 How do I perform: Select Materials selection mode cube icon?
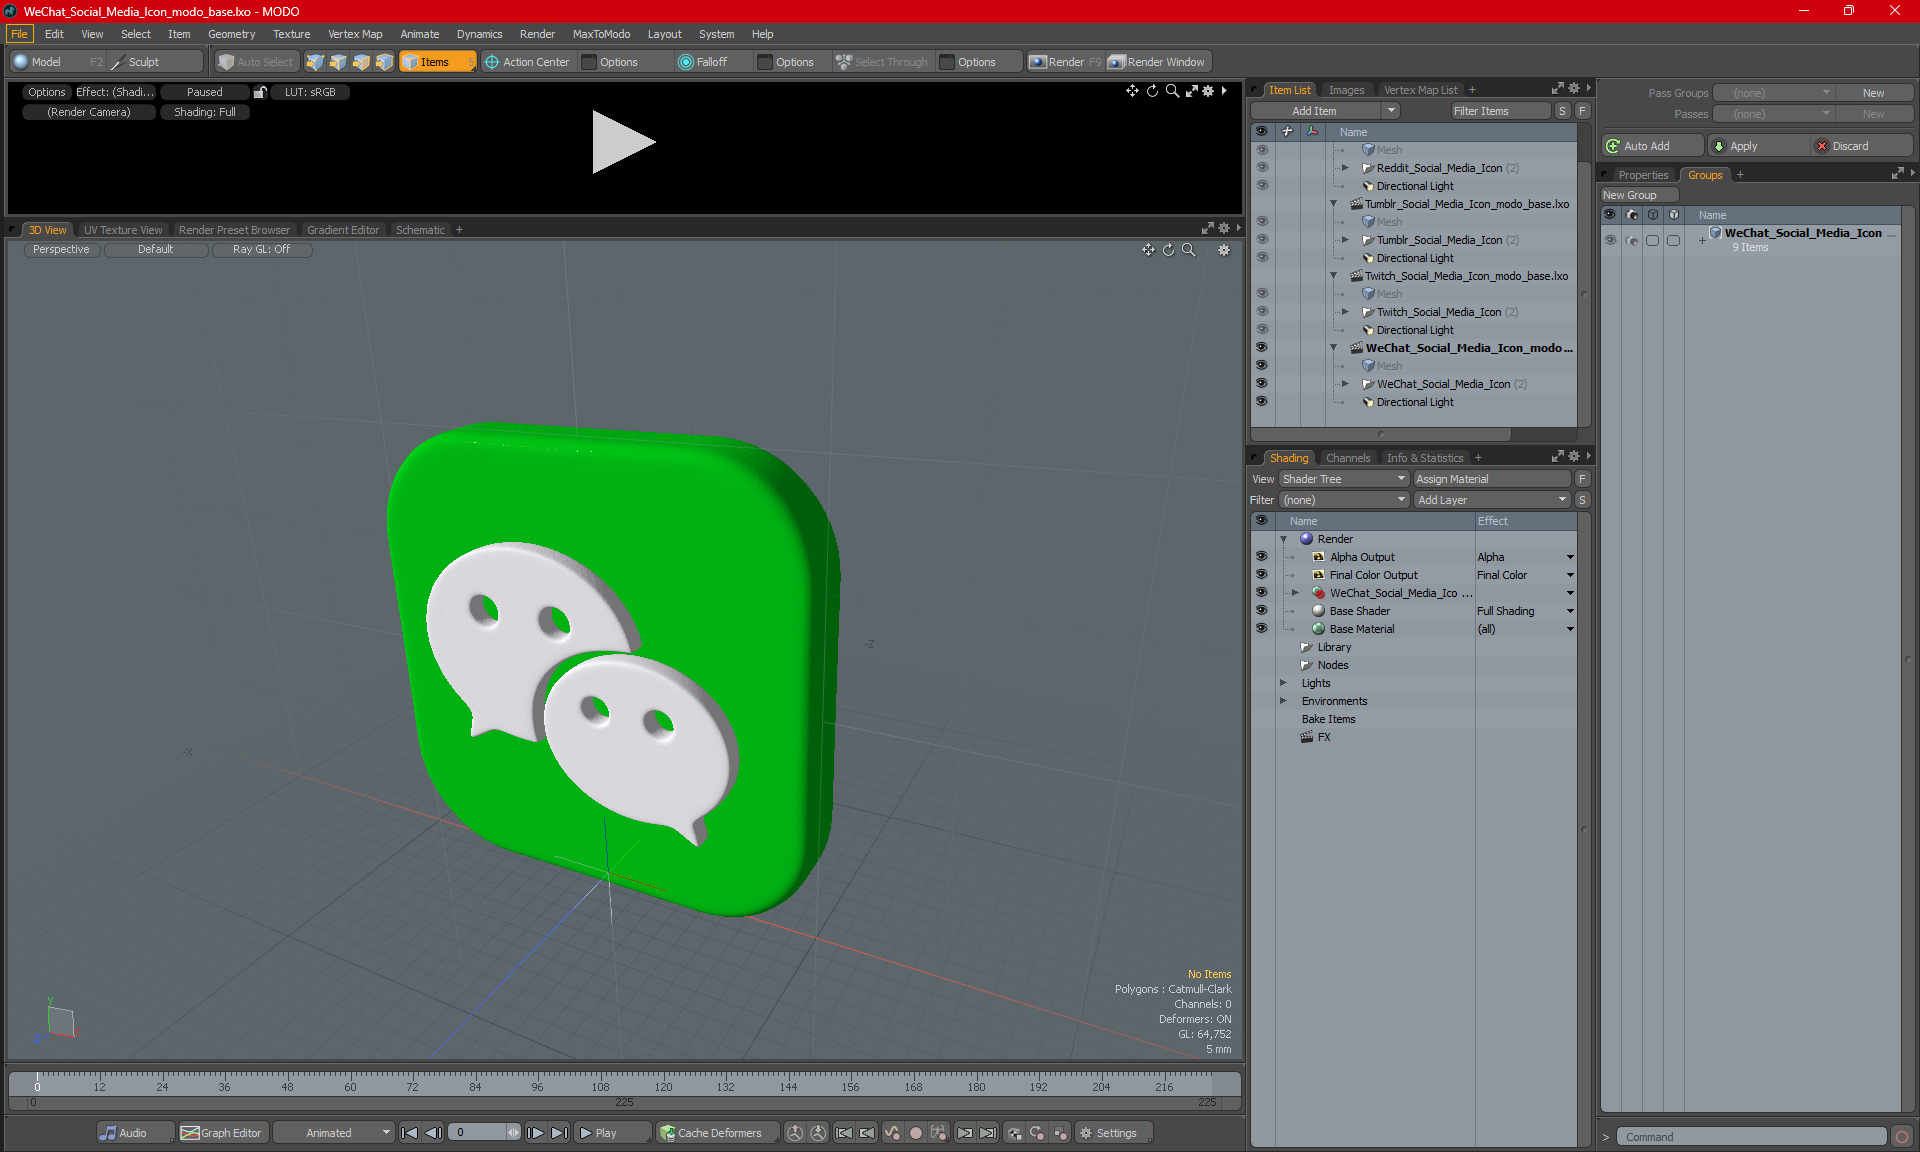[x=384, y=62]
